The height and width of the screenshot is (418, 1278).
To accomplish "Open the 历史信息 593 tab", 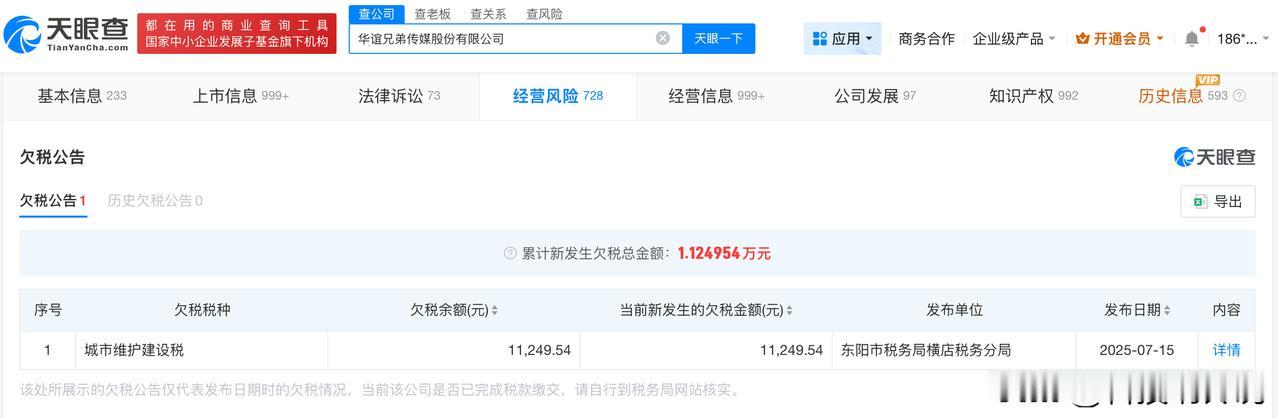I will pyautogui.click(x=1183, y=96).
